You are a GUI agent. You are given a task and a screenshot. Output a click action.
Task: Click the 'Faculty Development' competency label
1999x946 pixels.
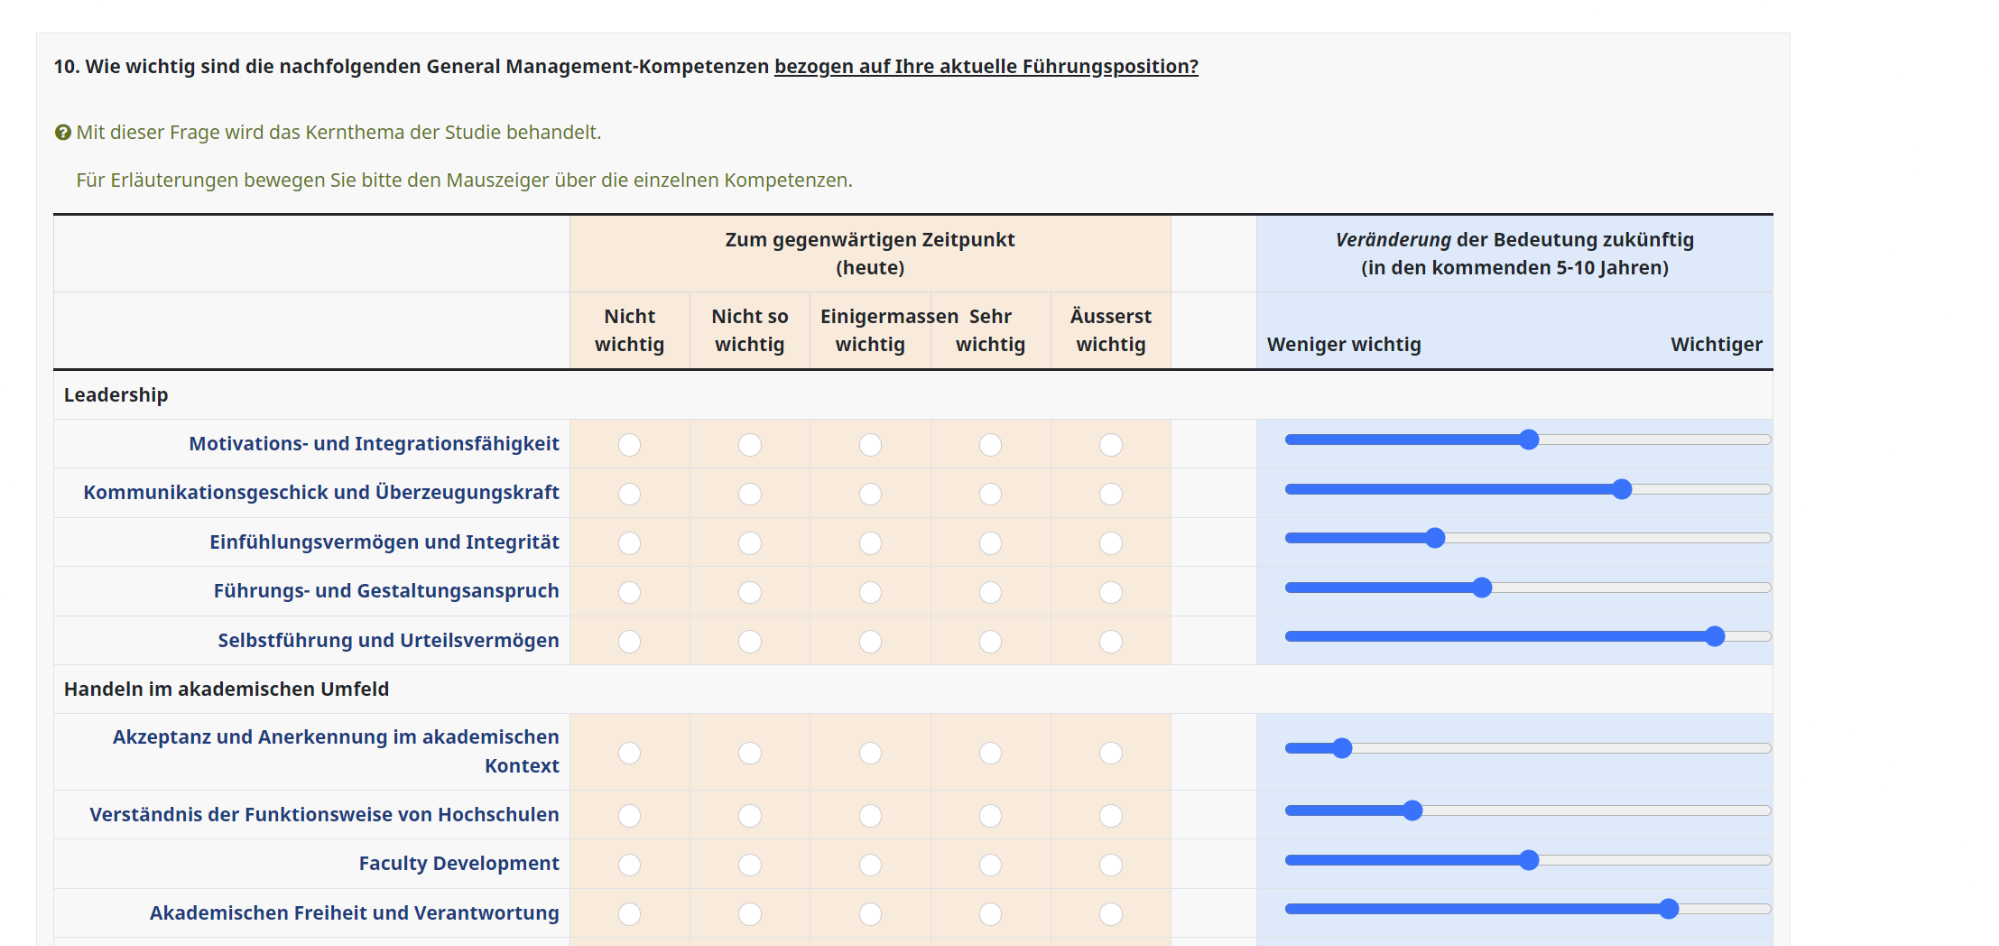coord(458,863)
